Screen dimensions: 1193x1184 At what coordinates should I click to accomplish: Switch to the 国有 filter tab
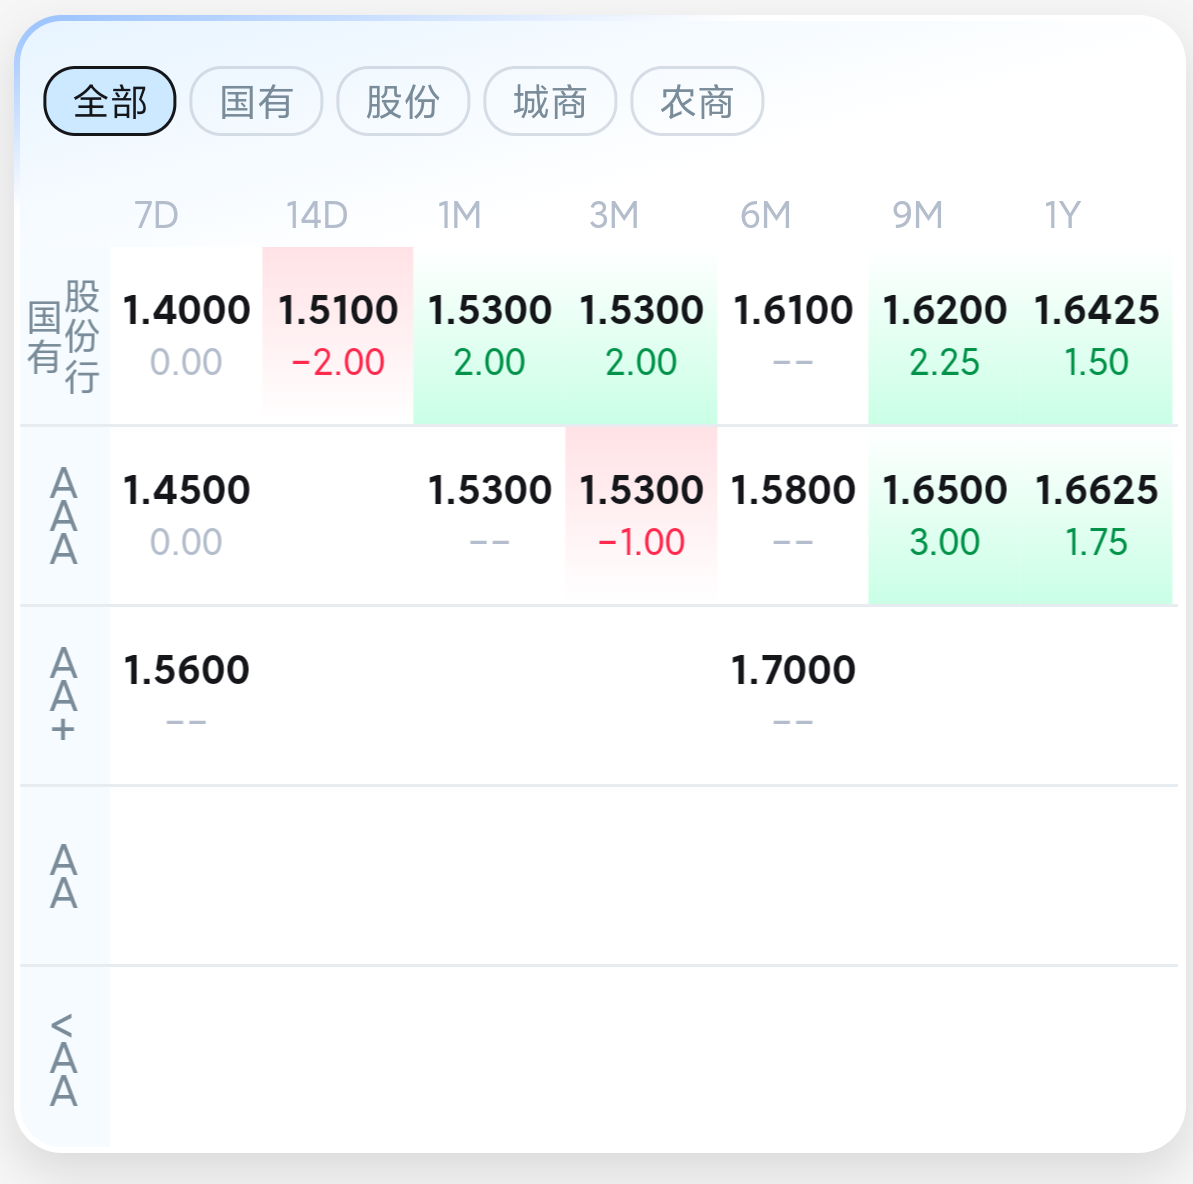pyautogui.click(x=256, y=101)
